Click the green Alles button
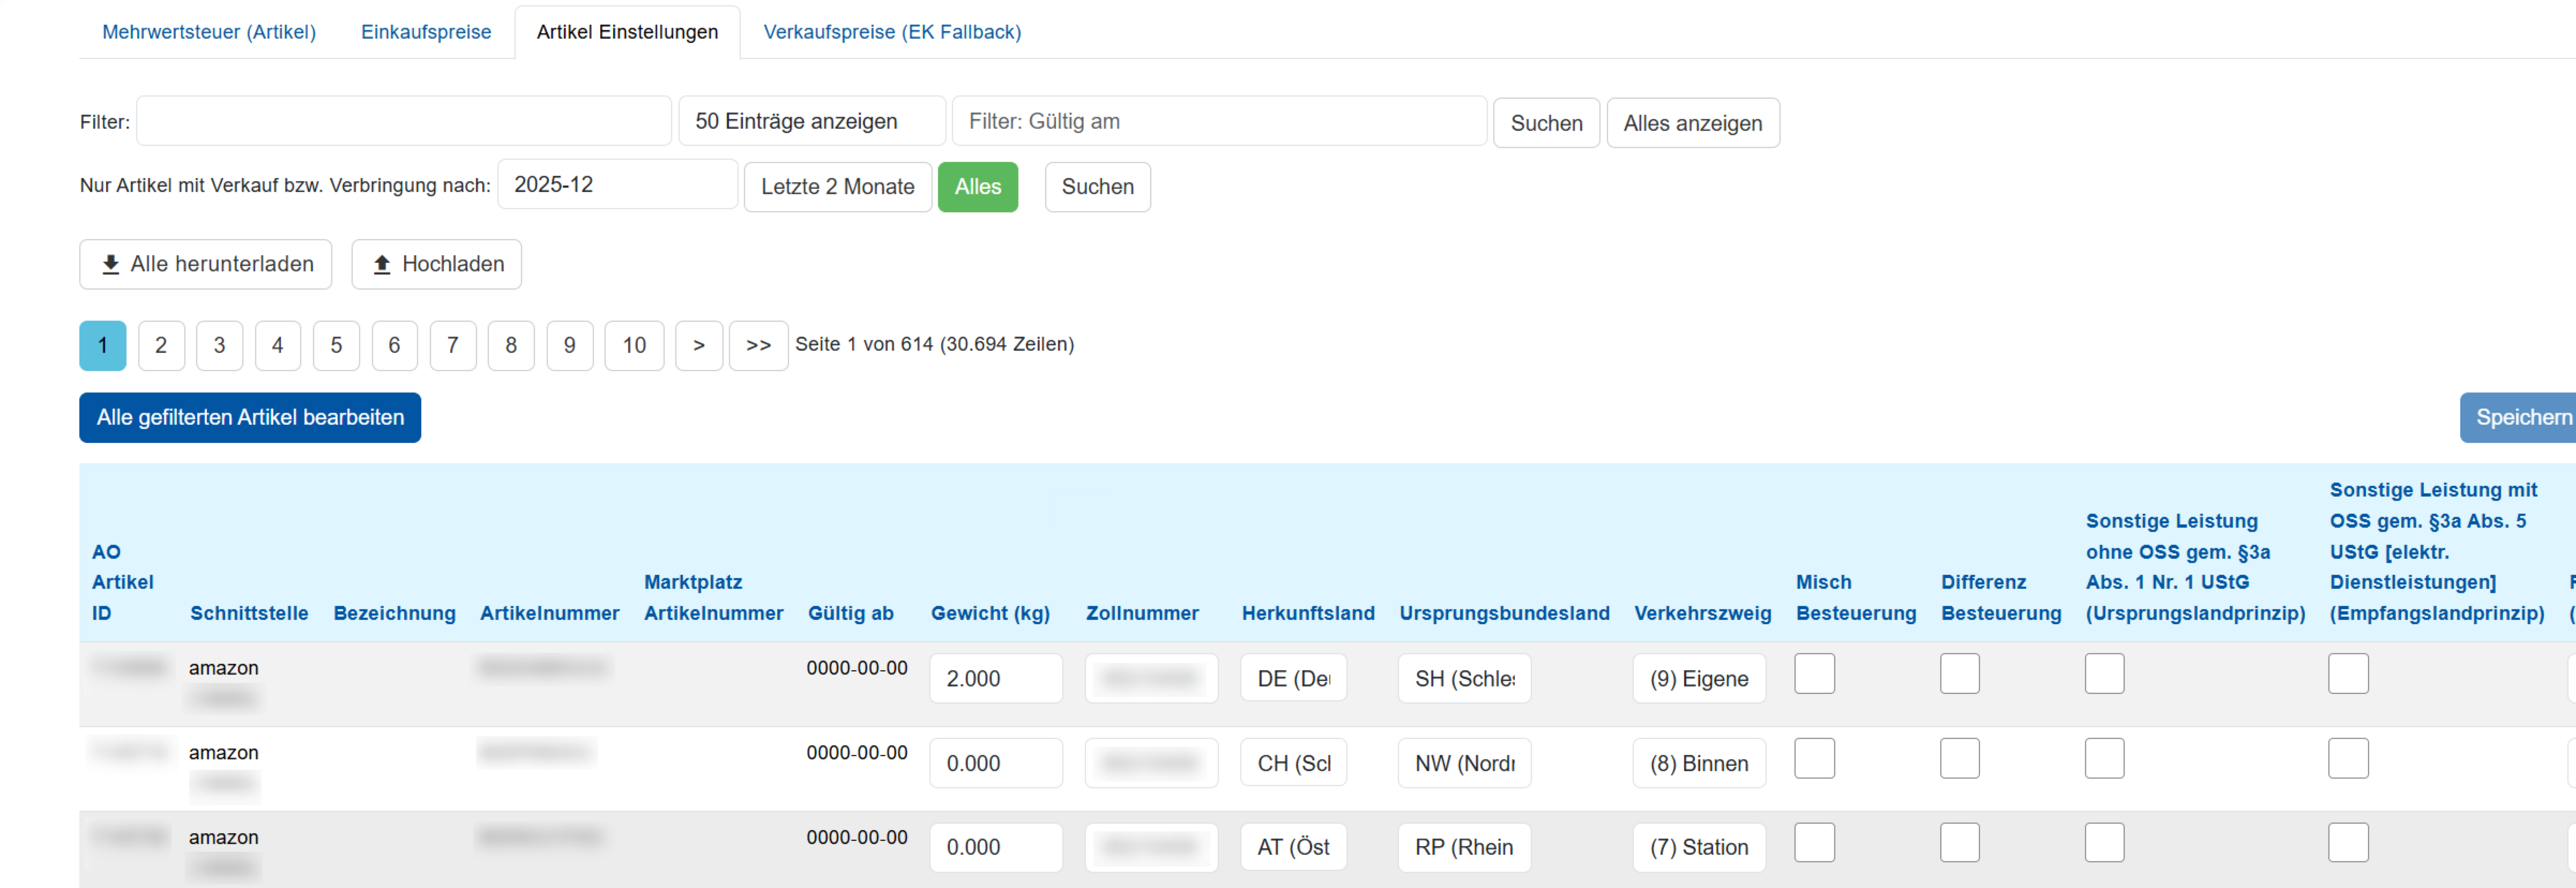This screenshot has height=888, width=2576. coord(977,187)
